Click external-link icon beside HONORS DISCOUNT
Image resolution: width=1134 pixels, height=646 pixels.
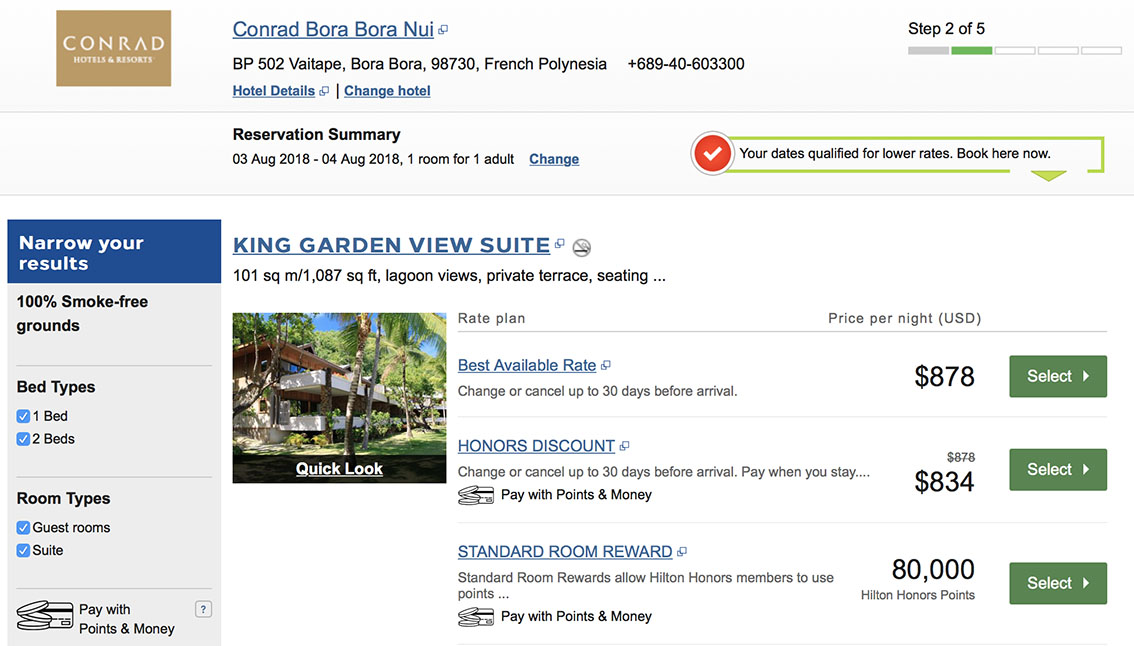pos(625,446)
